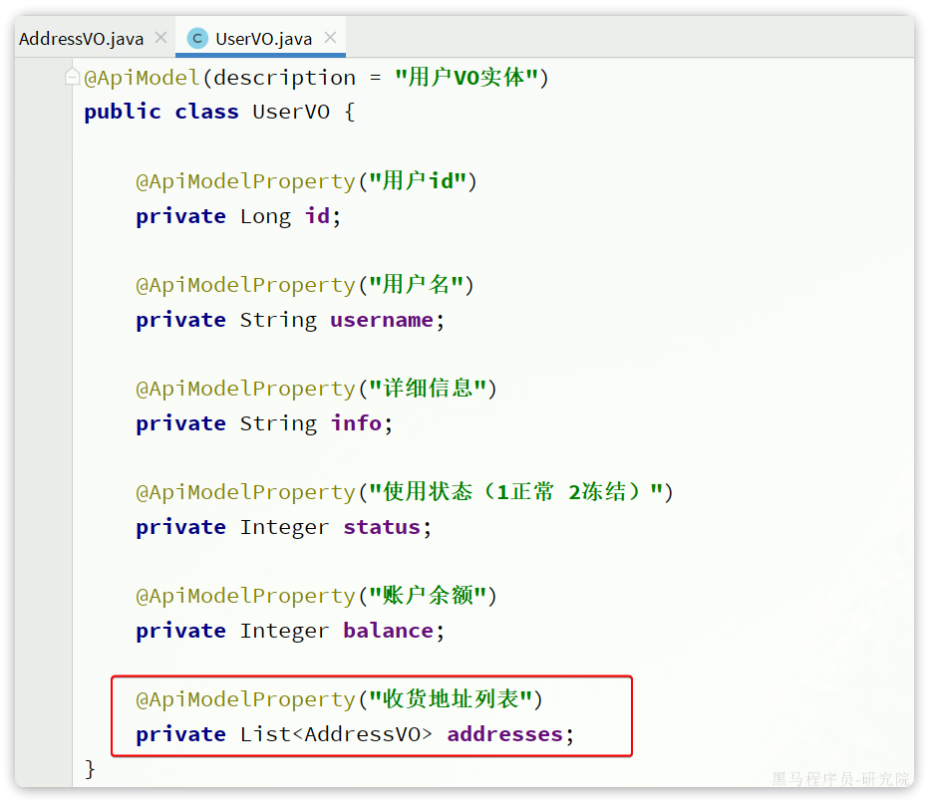Click the class icon on UserVO.java tab
Viewport: 929px width, 804px height.
pyautogui.click(x=197, y=39)
